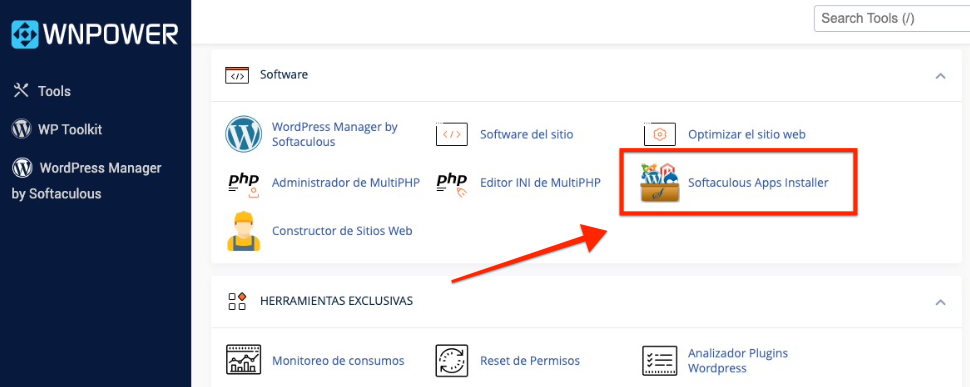The image size is (970, 387).
Task: Click the Monitoreo de consumos chart icon
Action: pos(243,360)
